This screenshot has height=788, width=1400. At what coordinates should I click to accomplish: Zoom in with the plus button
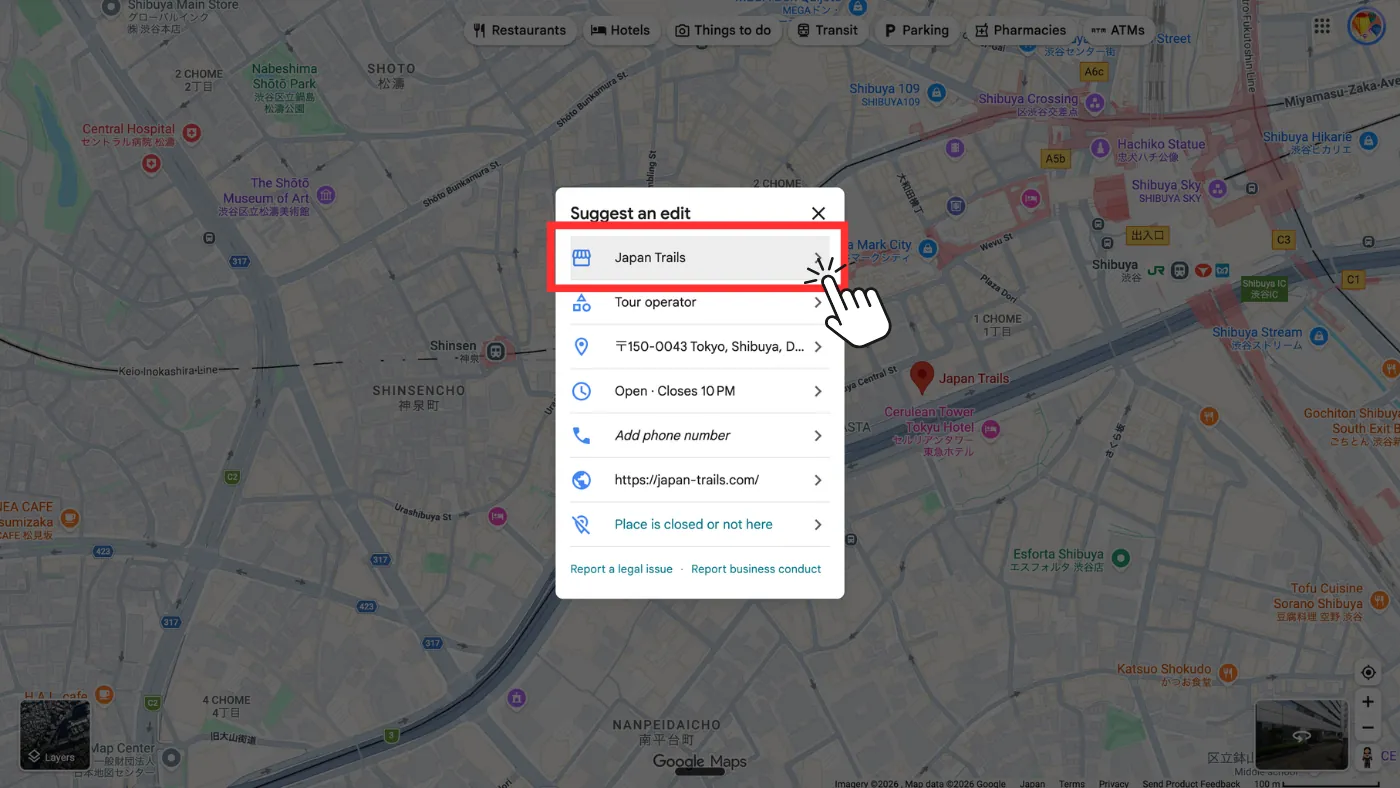[1368, 702]
